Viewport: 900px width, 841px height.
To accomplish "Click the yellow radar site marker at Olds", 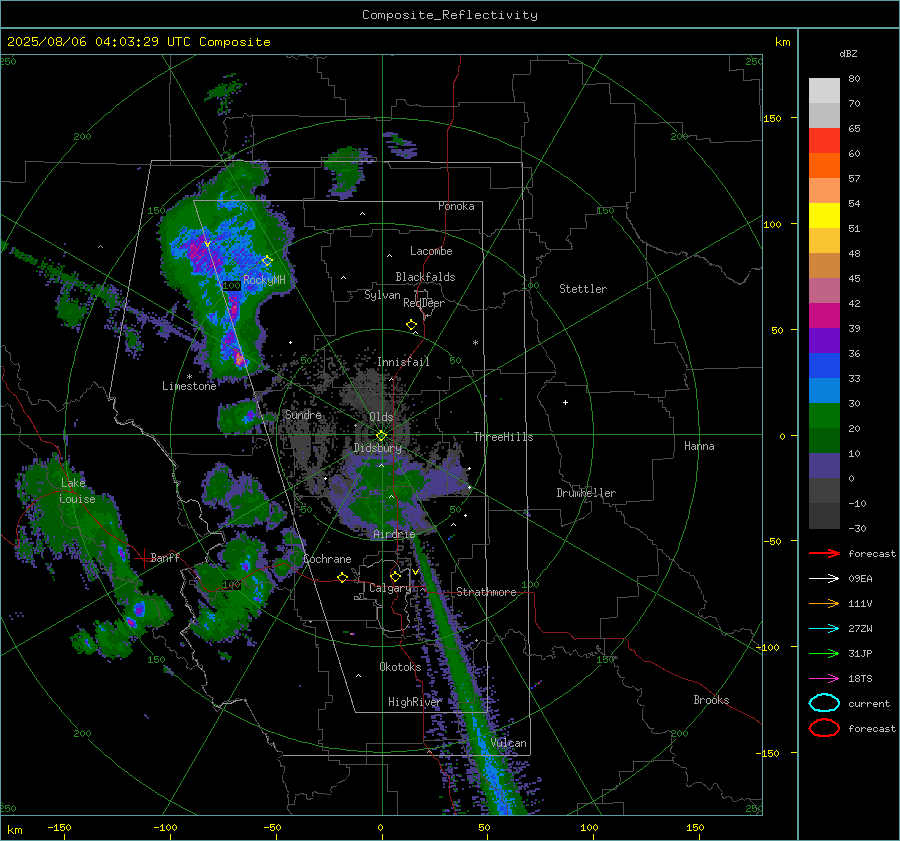I will (382, 435).
